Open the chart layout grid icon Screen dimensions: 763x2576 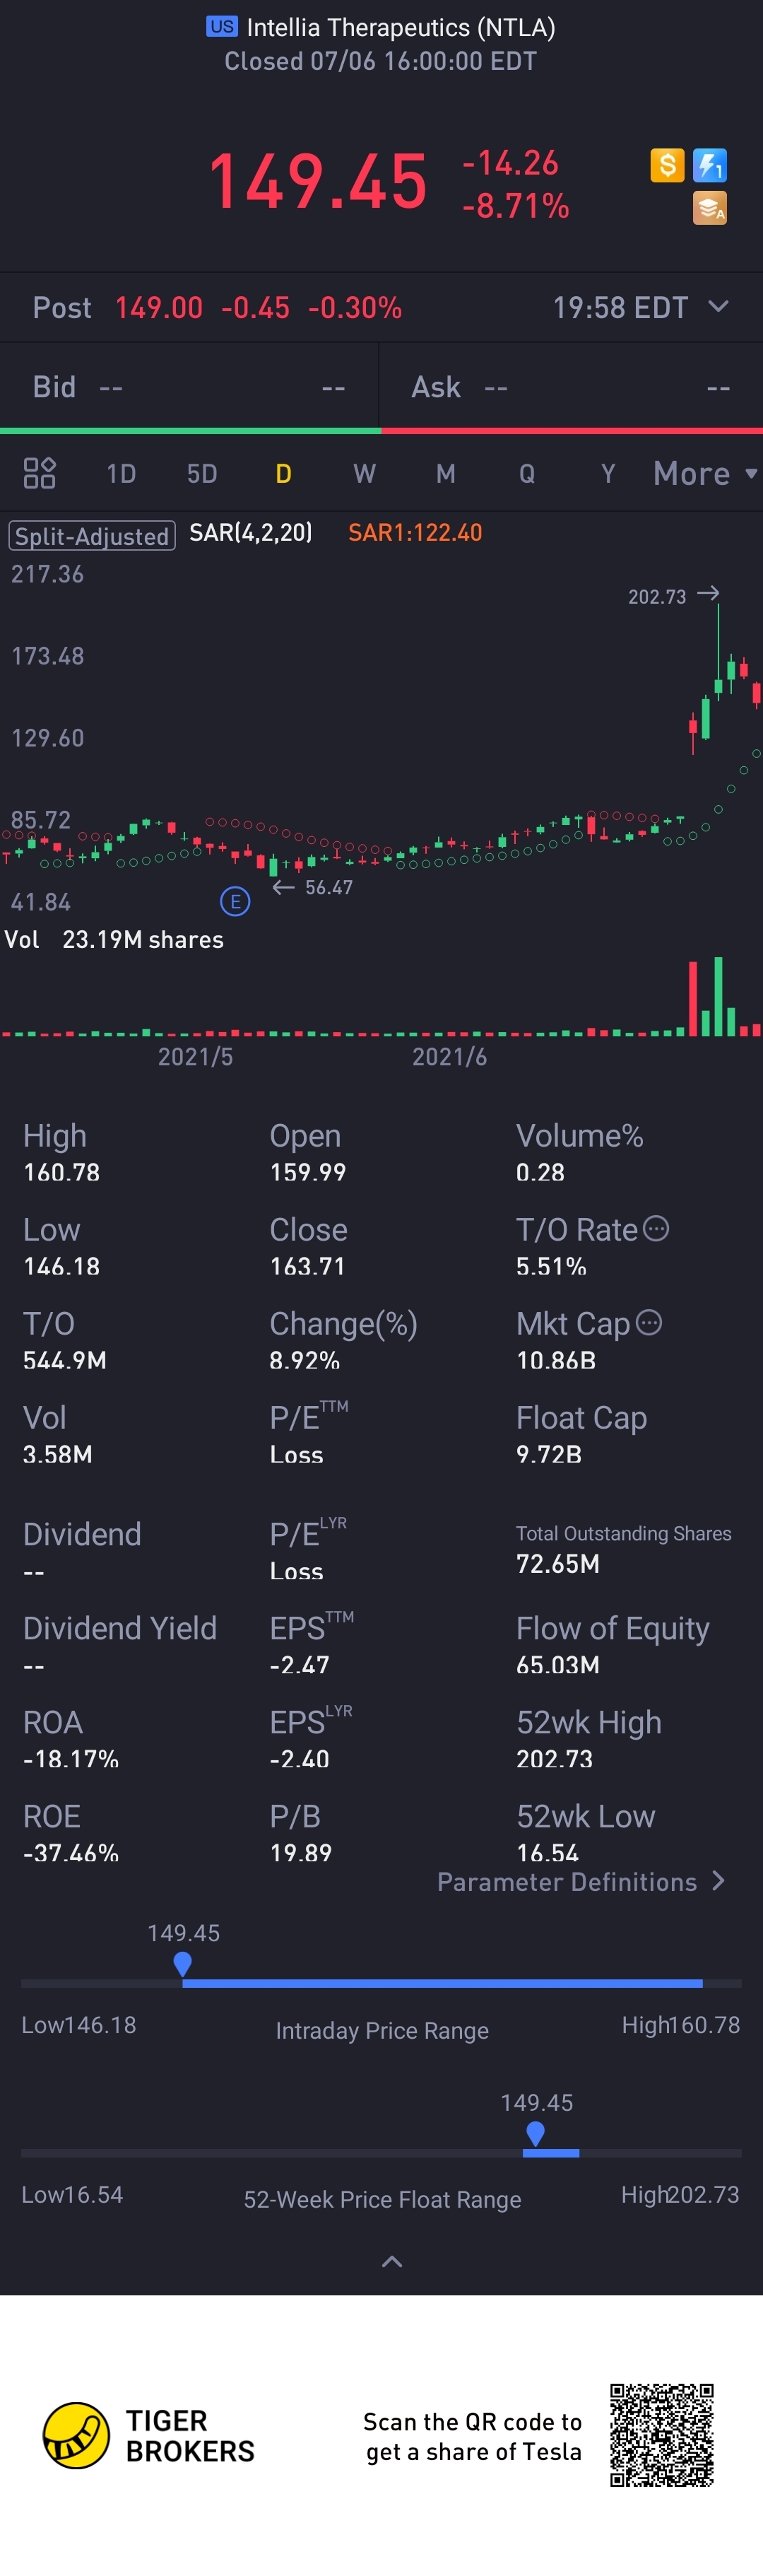pos(39,473)
